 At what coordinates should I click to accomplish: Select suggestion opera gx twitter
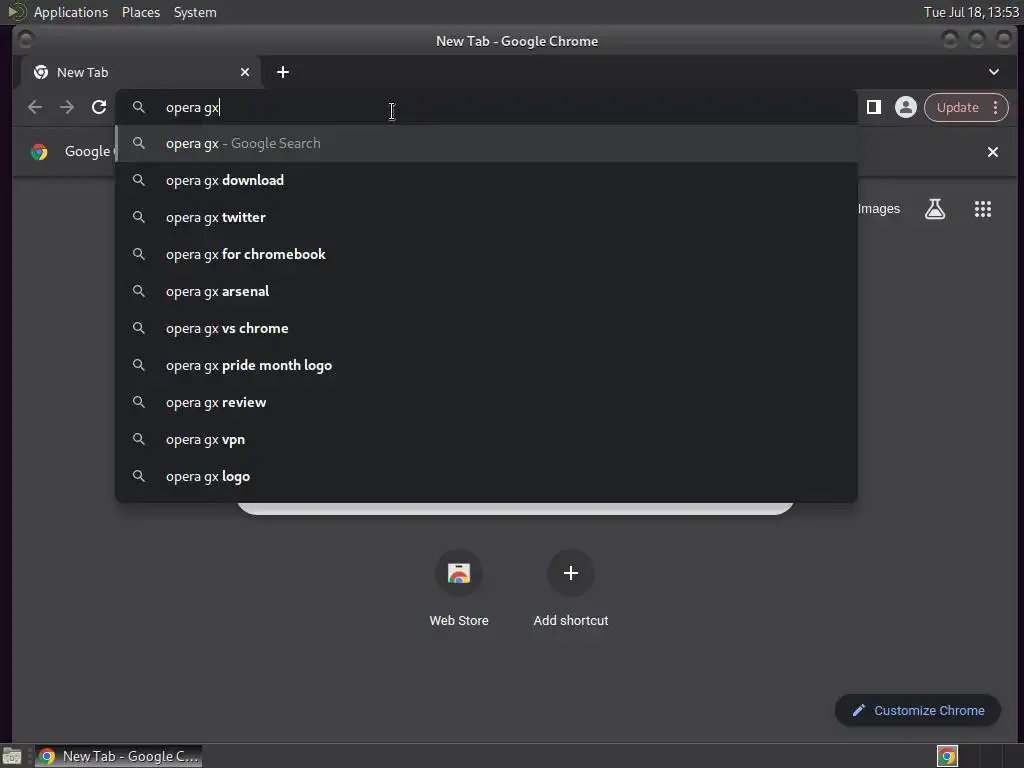[487, 217]
